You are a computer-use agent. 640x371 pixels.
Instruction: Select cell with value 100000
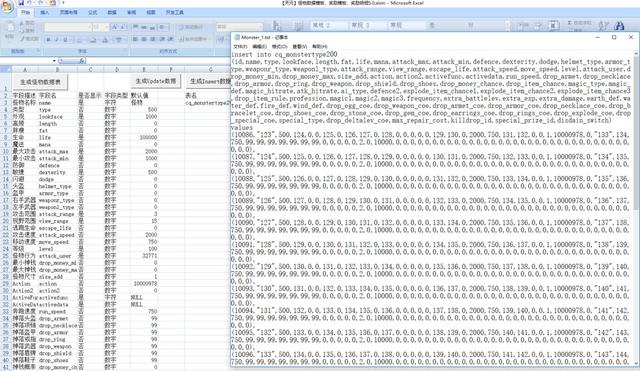(x=144, y=138)
